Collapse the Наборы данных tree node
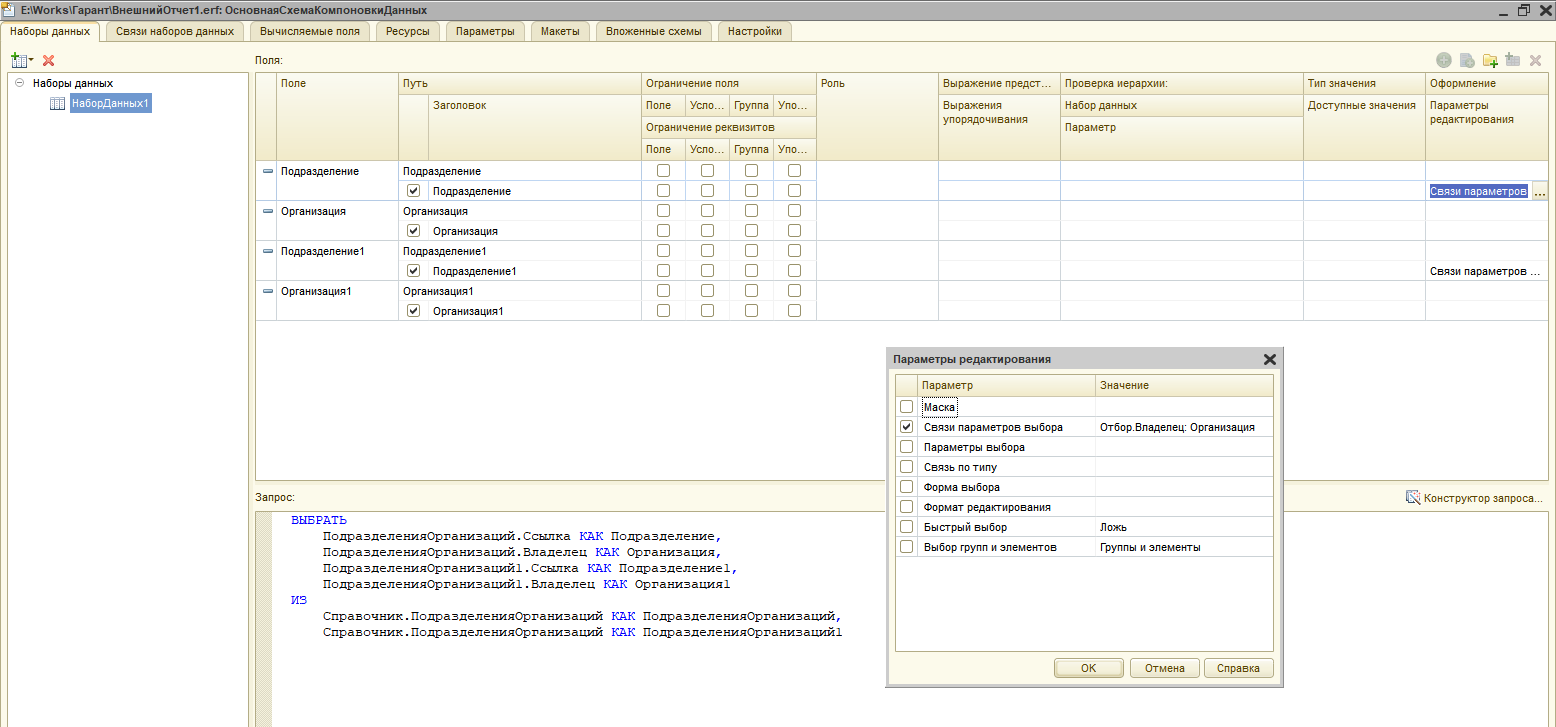The height and width of the screenshot is (727, 1556). click(x=19, y=84)
